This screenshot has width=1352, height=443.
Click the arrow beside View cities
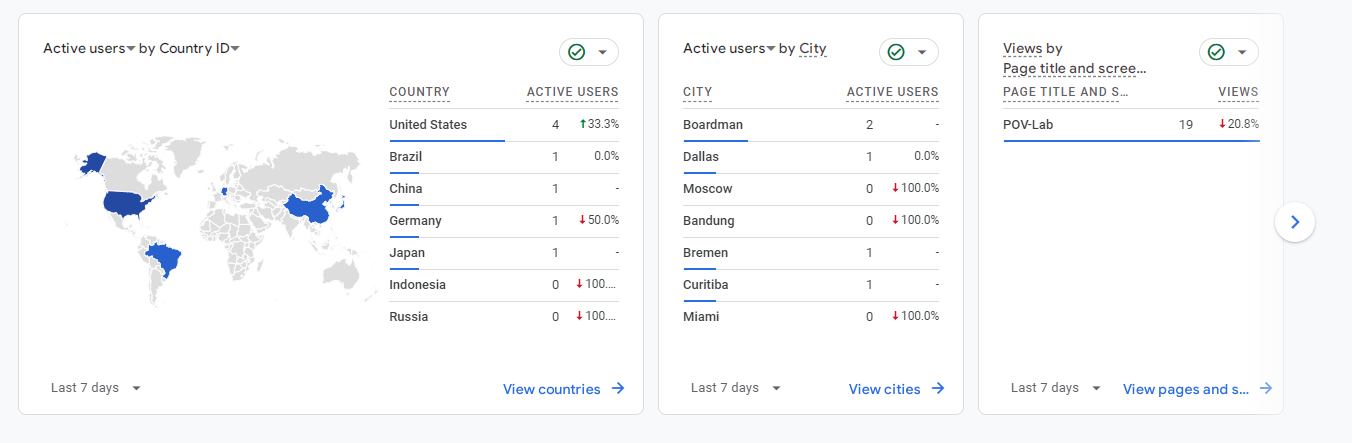(x=937, y=389)
